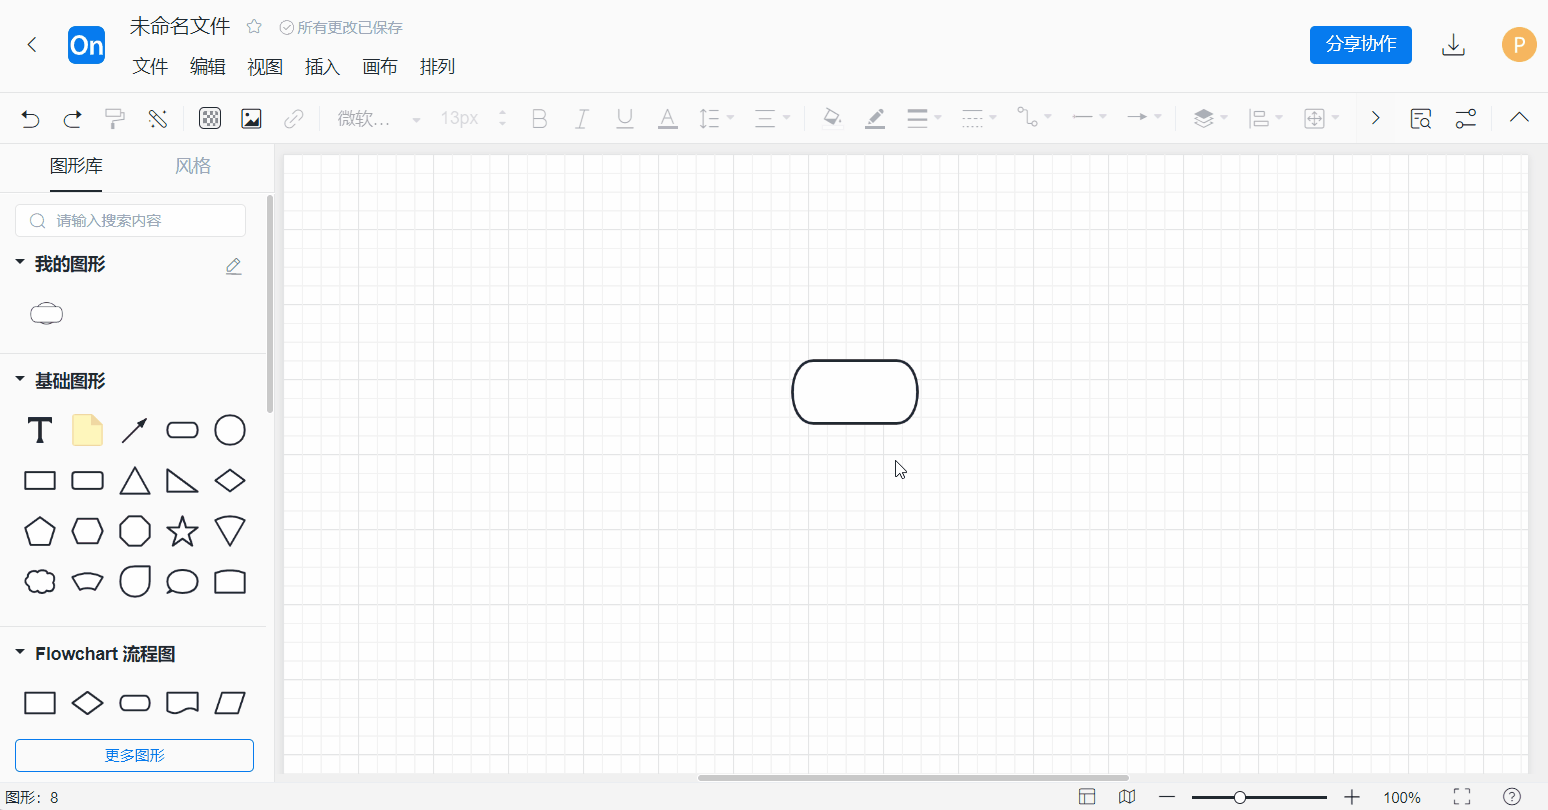Open the line dash style dropdown
This screenshot has width=1548, height=810.
(x=979, y=118)
